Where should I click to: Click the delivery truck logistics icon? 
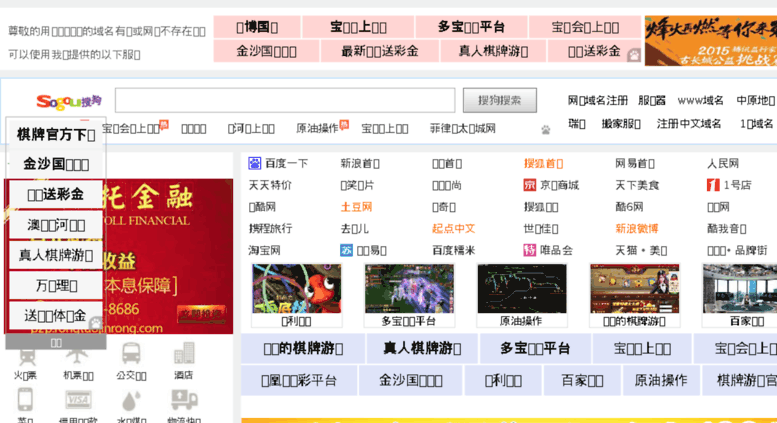point(184,400)
